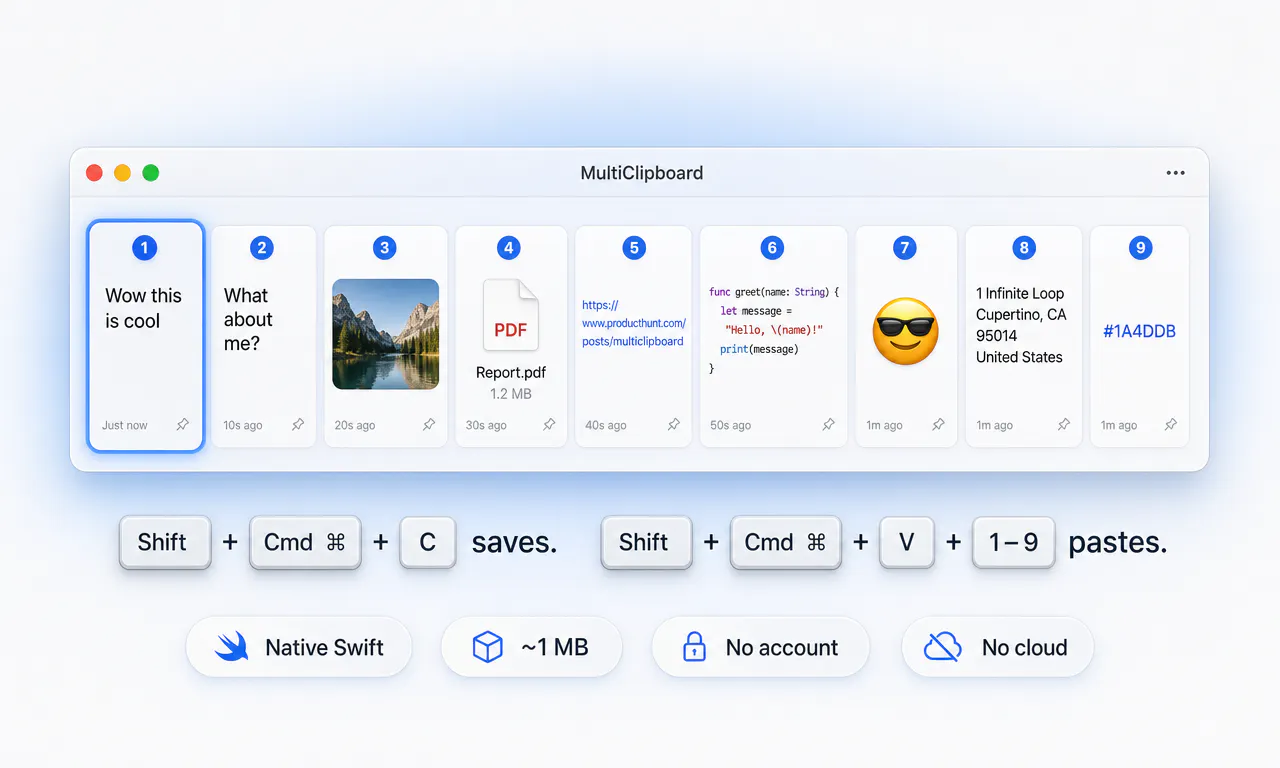
Task: Pin the sunglasses emoji clip
Action: pos(938,425)
